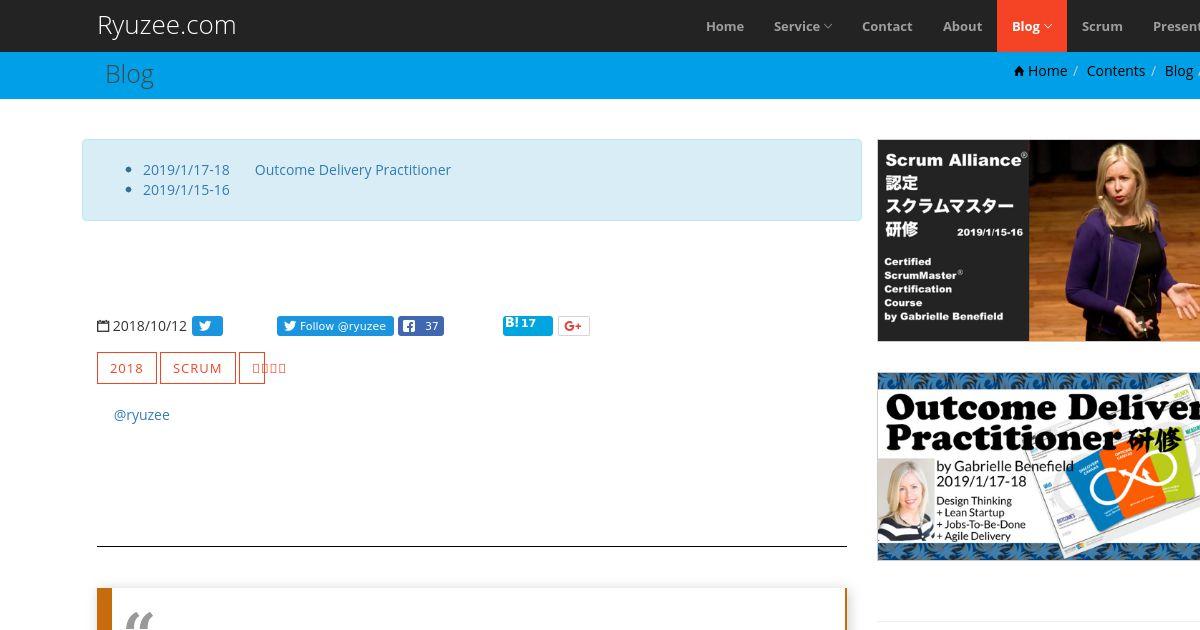The image size is (1200, 630).
Task: Click the Contents breadcrumb link
Action: pyautogui.click(x=1116, y=71)
